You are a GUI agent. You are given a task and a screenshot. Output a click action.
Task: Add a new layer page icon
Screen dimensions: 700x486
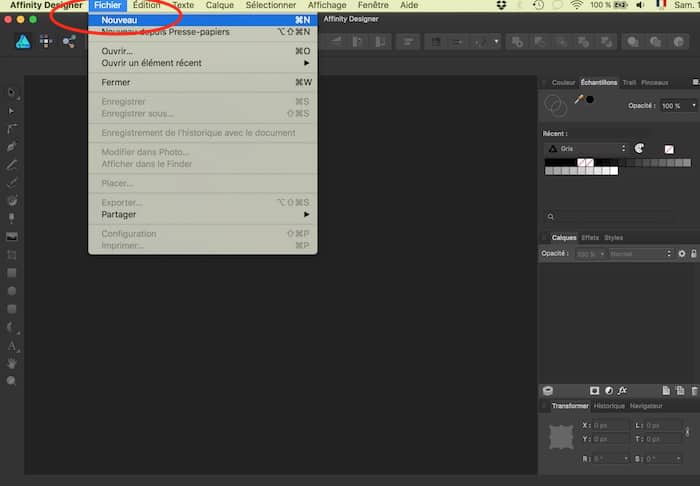(666, 391)
